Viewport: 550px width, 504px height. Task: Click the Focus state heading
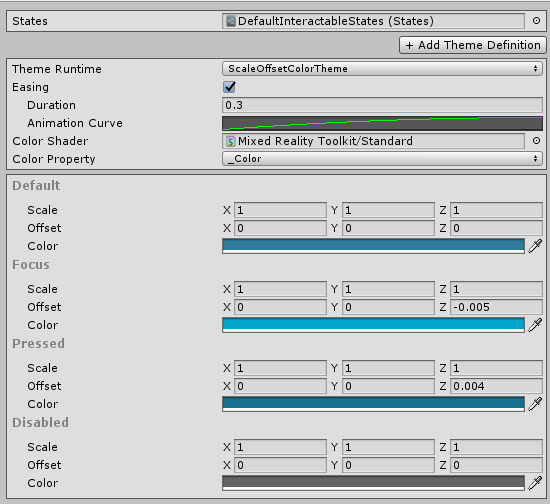[x=31, y=264]
